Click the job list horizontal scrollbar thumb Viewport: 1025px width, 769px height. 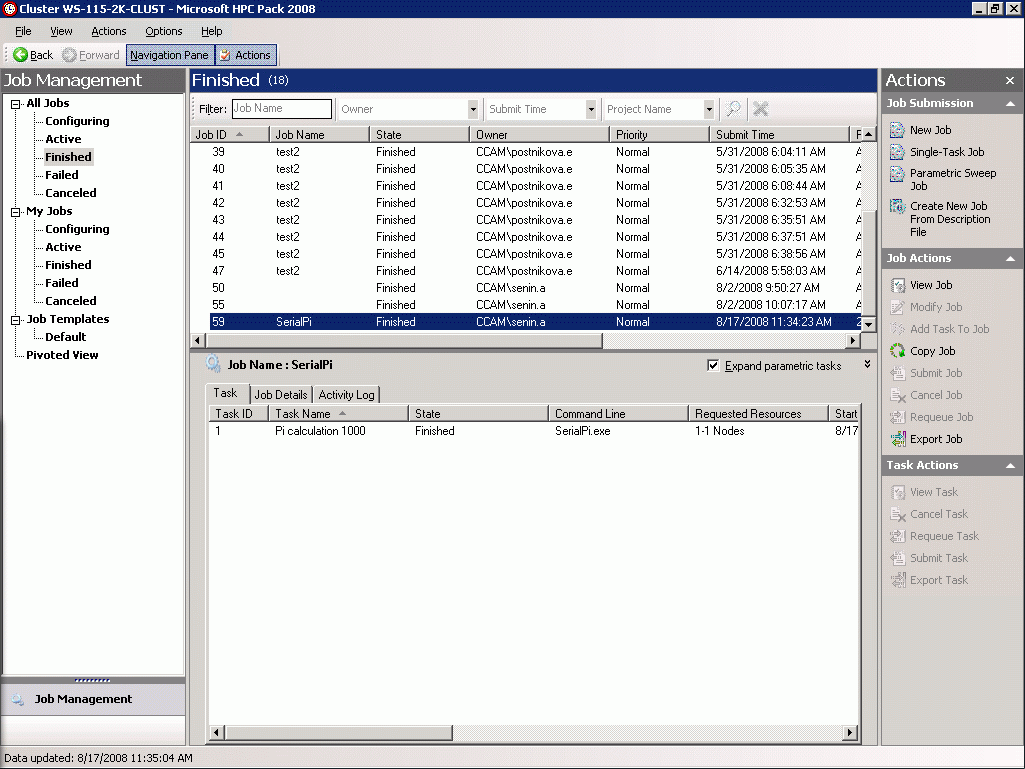(x=403, y=341)
